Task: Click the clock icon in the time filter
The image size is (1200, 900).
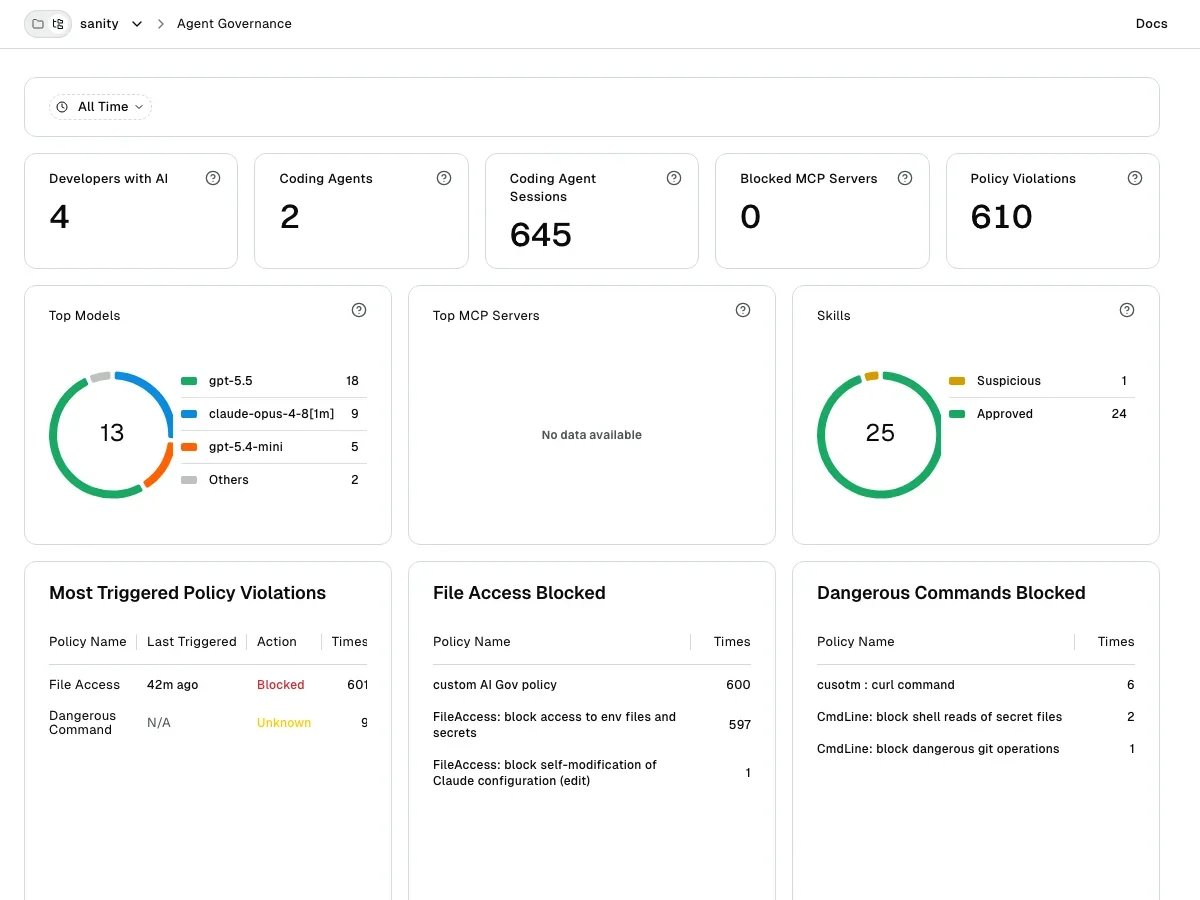Action: point(62,107)
